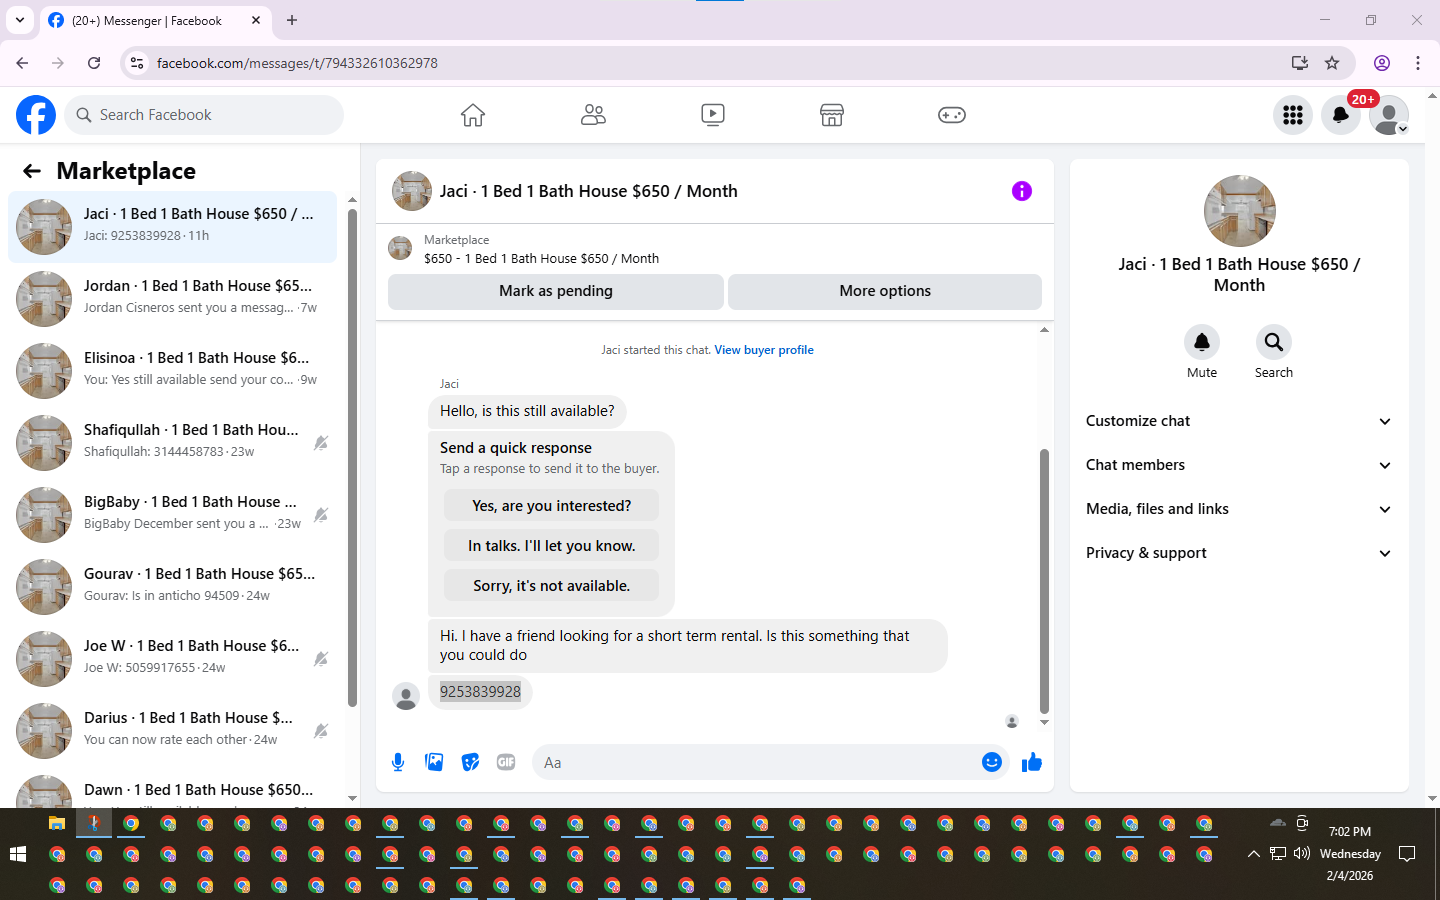Viewport: 1440px width, 900px height.
Task: Open Chrome three-dot menu
Action: (x=1418, y=63)
